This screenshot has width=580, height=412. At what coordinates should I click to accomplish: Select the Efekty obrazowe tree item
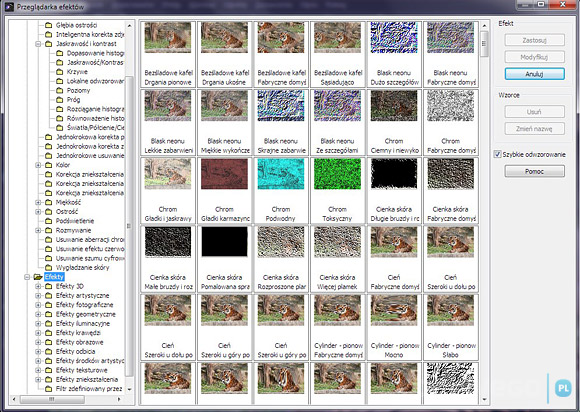click(x=79, y=342)
